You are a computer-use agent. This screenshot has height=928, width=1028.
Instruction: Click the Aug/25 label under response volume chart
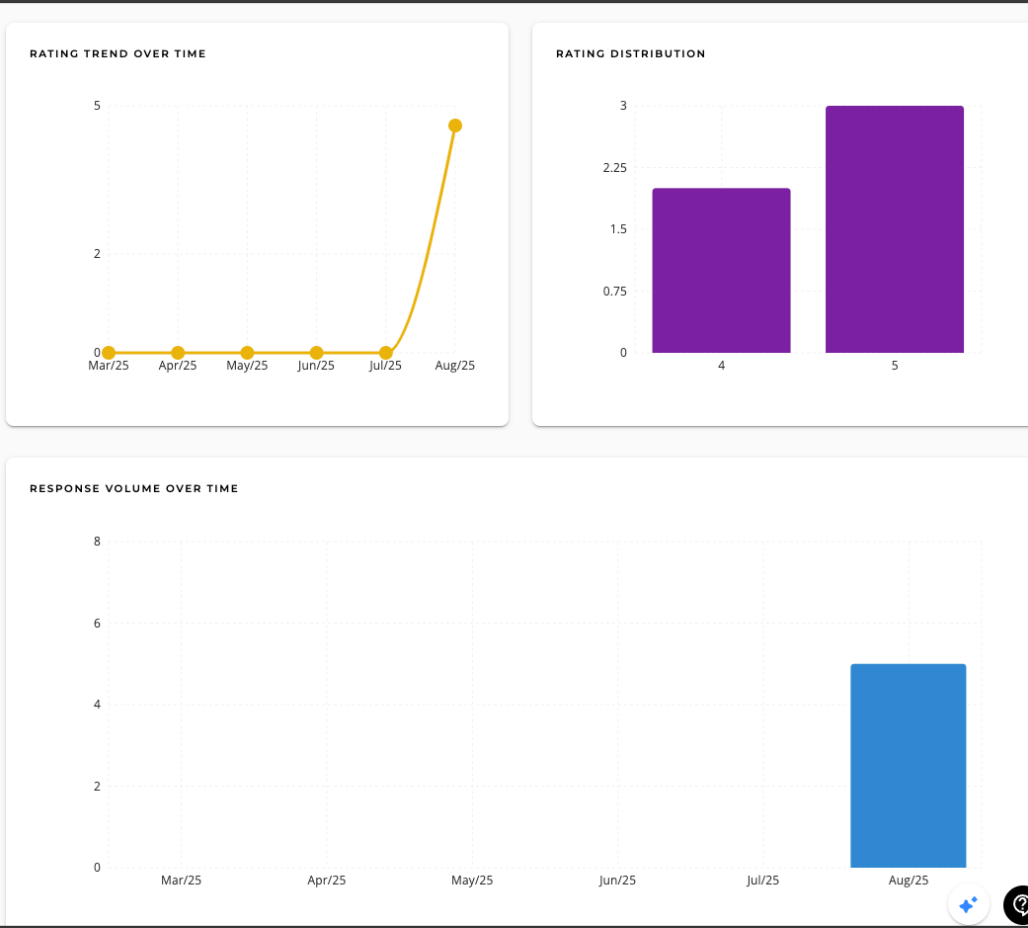908,881
